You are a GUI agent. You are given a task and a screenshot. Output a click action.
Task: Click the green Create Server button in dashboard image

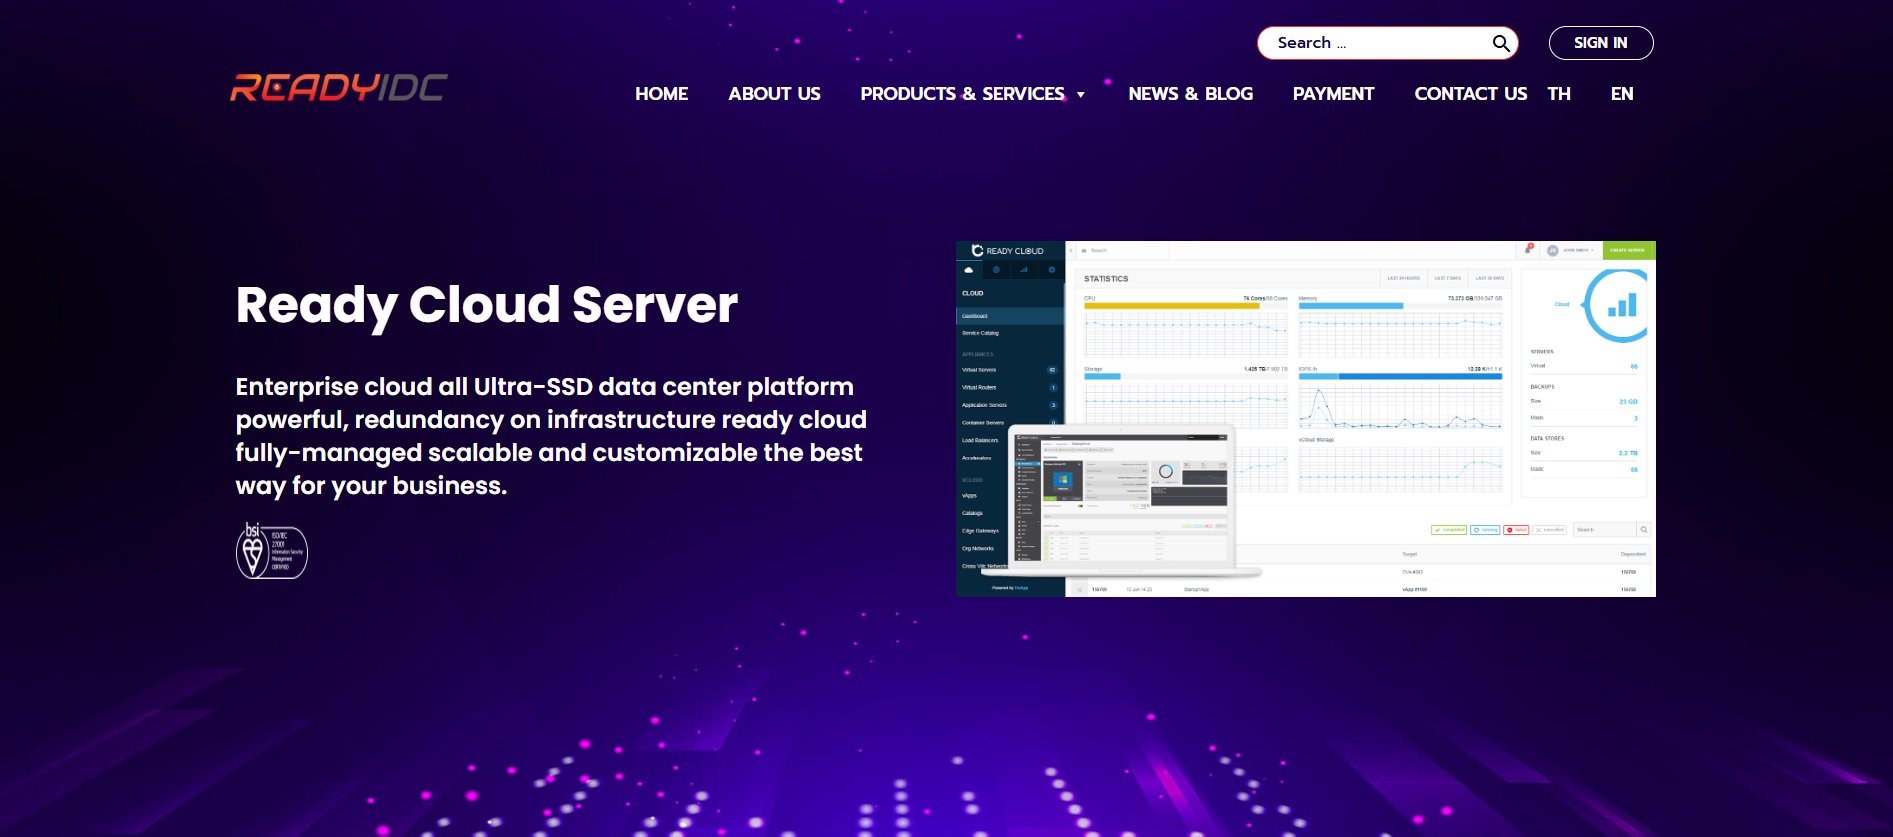1629,250
